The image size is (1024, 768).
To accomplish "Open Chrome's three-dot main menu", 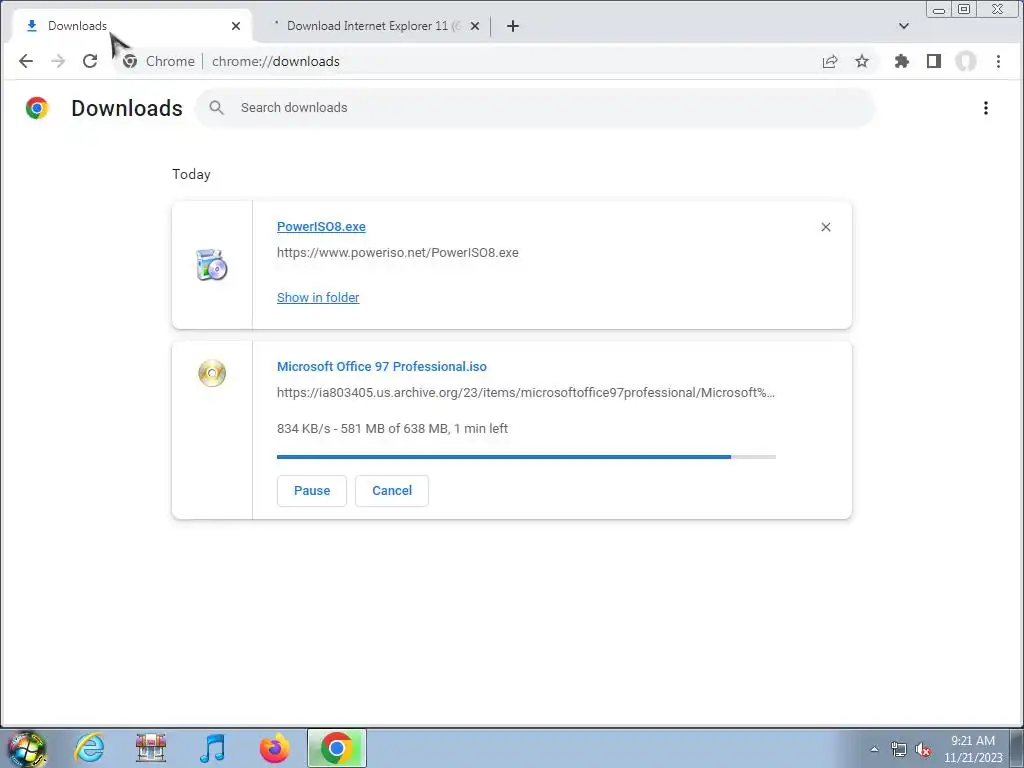I will click(x=998, y=61).
